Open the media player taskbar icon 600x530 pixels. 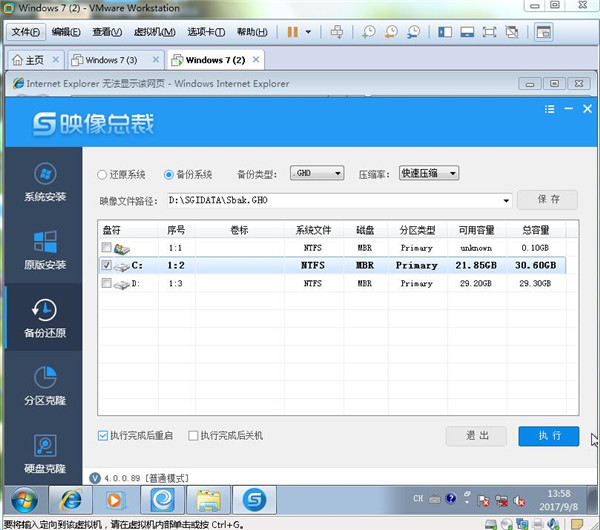tap(114, 500)
